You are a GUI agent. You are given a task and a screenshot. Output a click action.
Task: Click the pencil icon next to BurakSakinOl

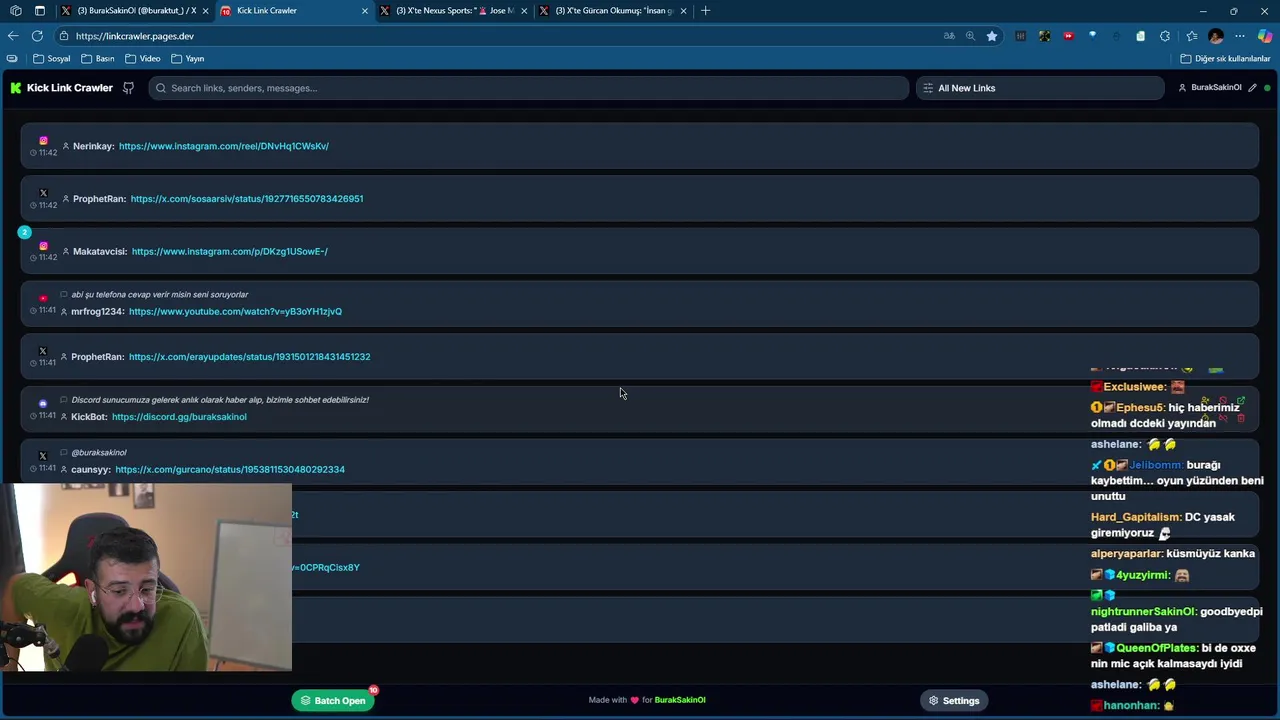point(1252,88)
